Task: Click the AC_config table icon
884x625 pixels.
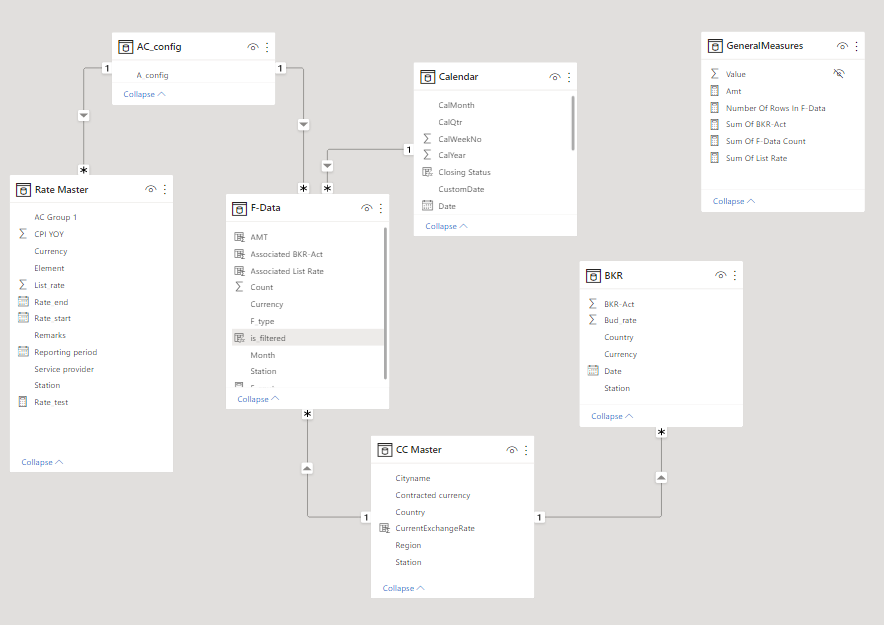Action: (x=125, y=47)
